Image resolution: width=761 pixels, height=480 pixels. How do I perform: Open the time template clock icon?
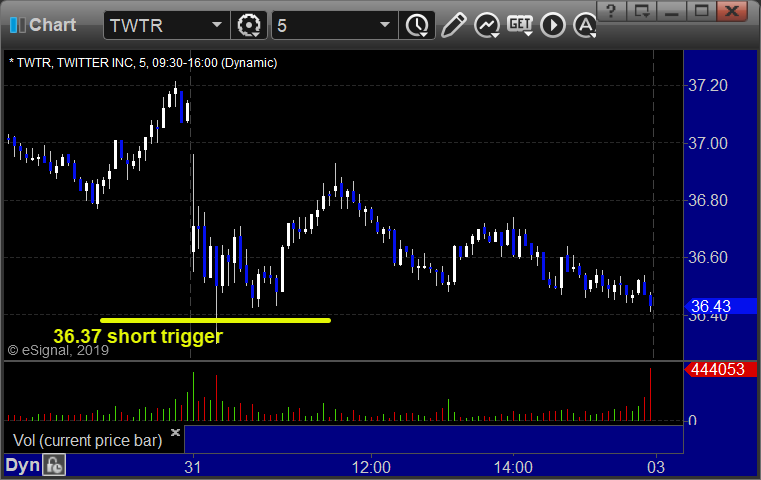point(417,25)
